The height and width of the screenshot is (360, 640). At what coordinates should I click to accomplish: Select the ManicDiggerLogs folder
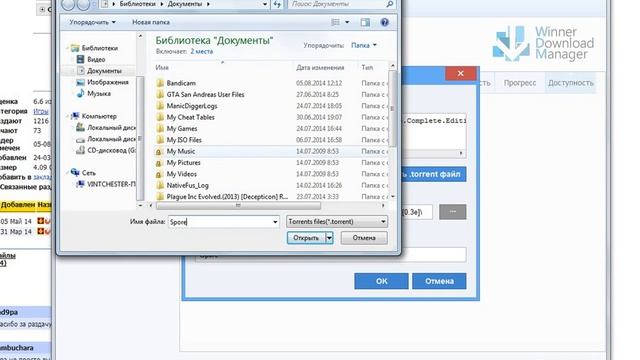tap(192, 106)
